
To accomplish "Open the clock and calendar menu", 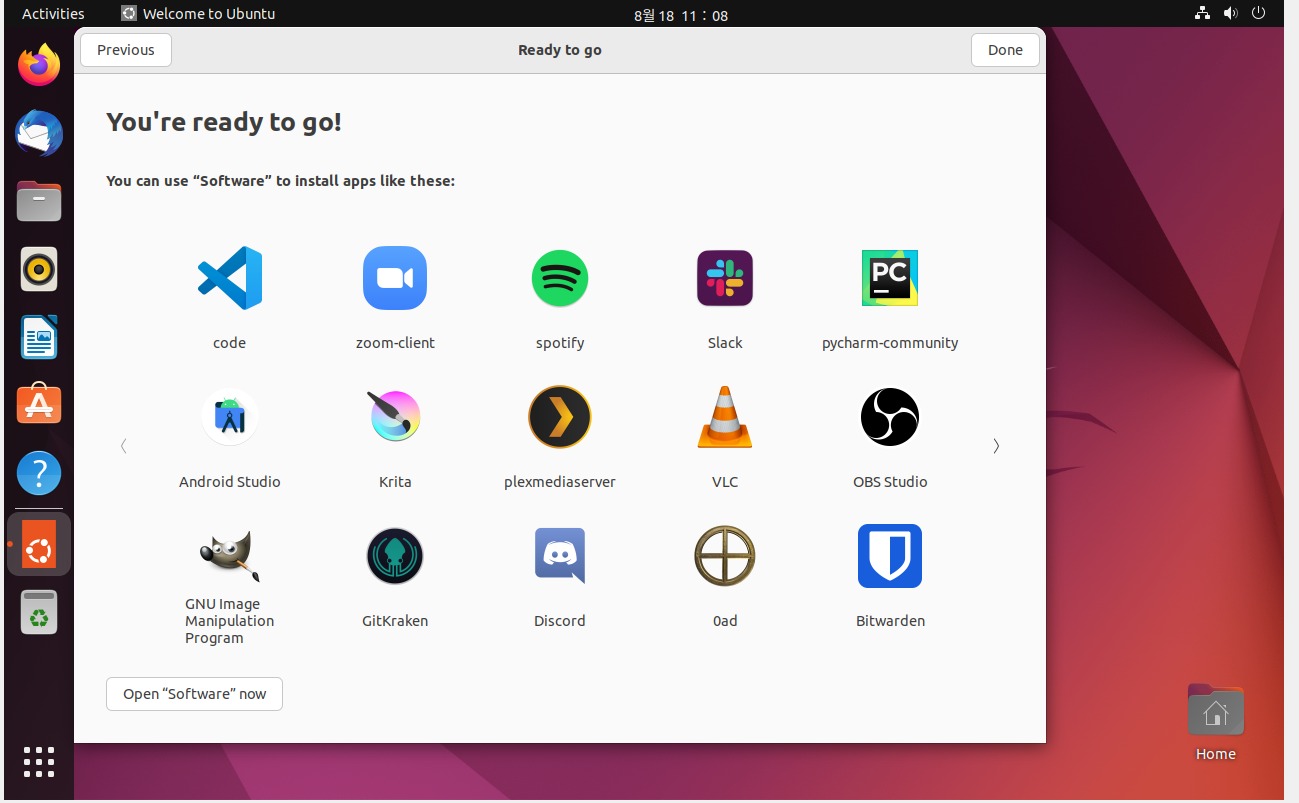I will (x=681, y=16).
